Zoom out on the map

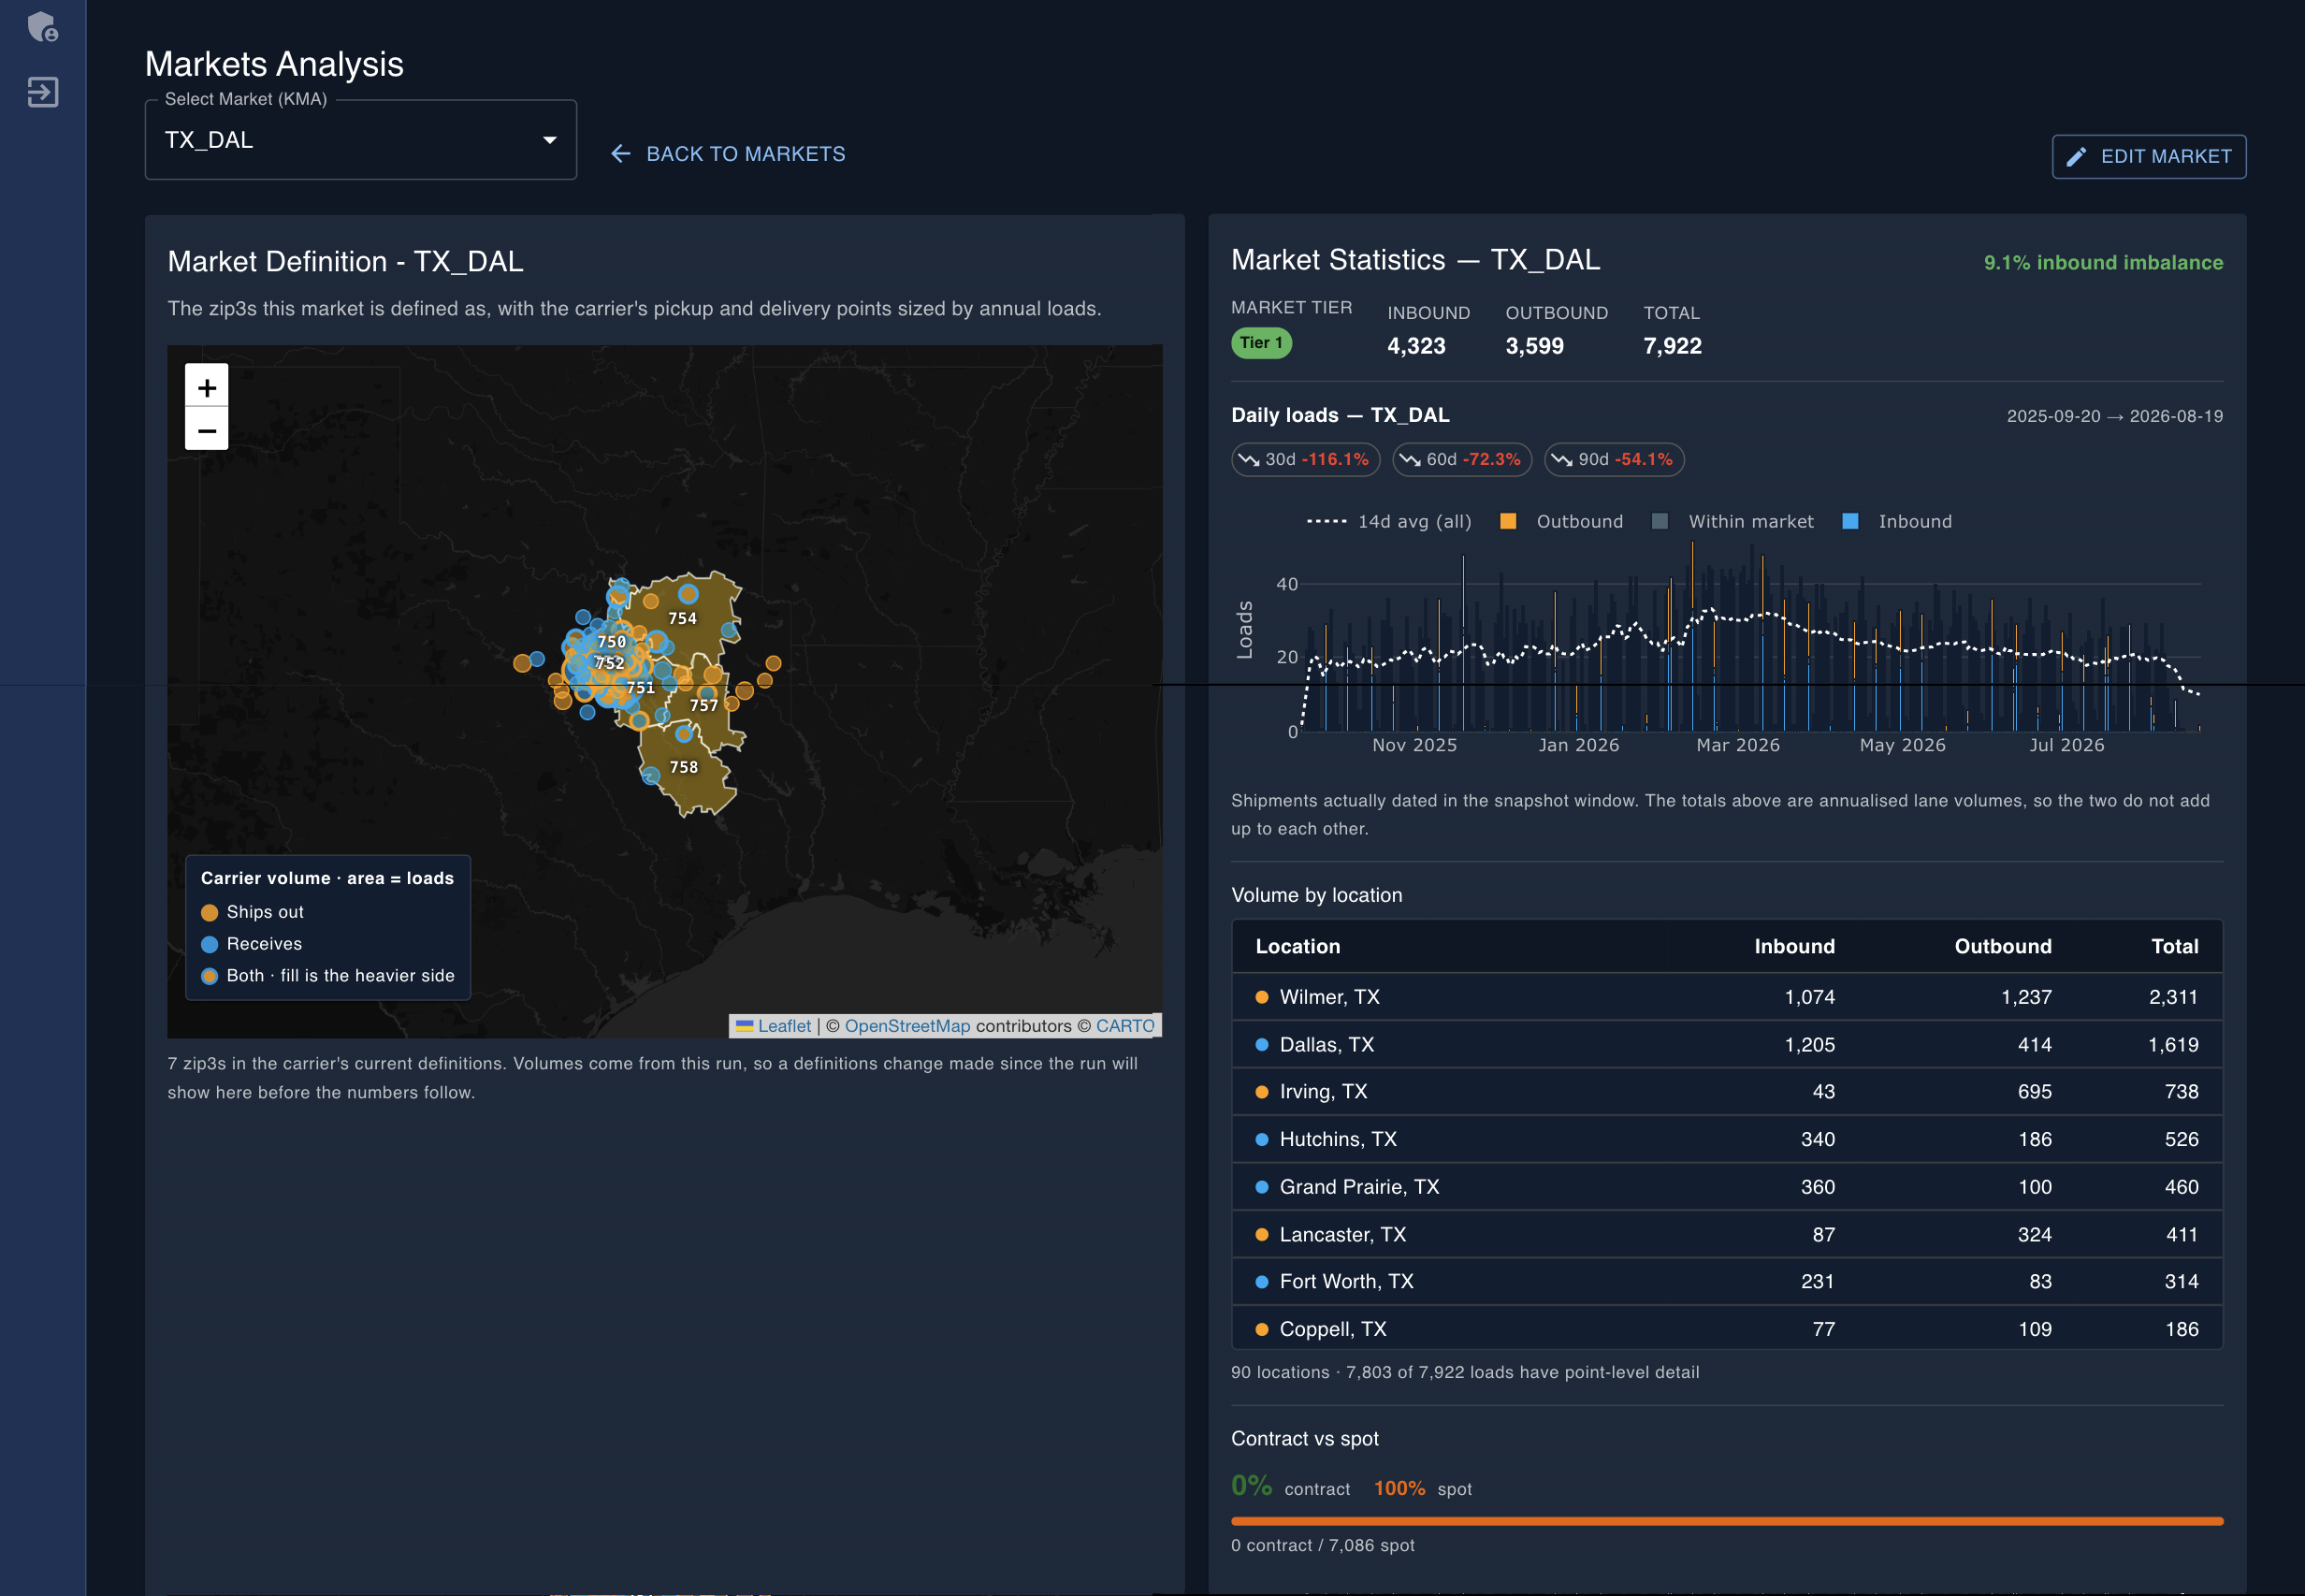coord(207,430)
